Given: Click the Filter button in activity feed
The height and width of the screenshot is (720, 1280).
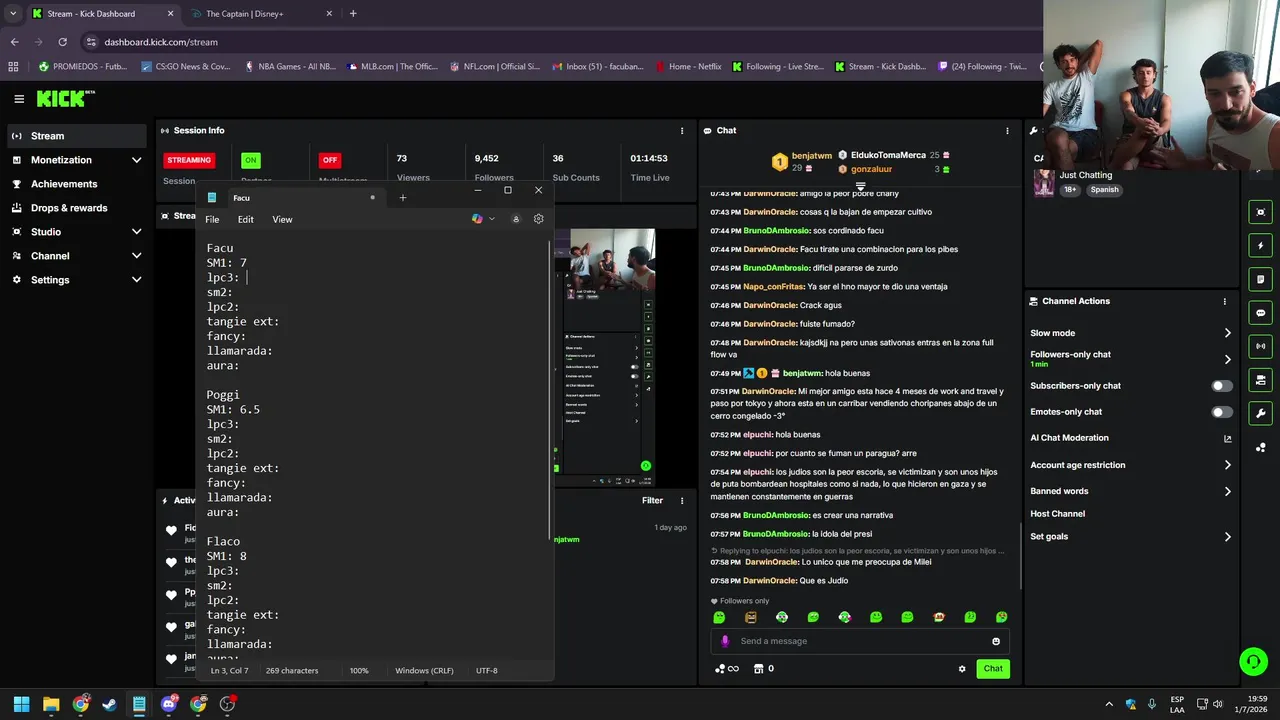Looking at the screenshot, I should pos(652,500).
